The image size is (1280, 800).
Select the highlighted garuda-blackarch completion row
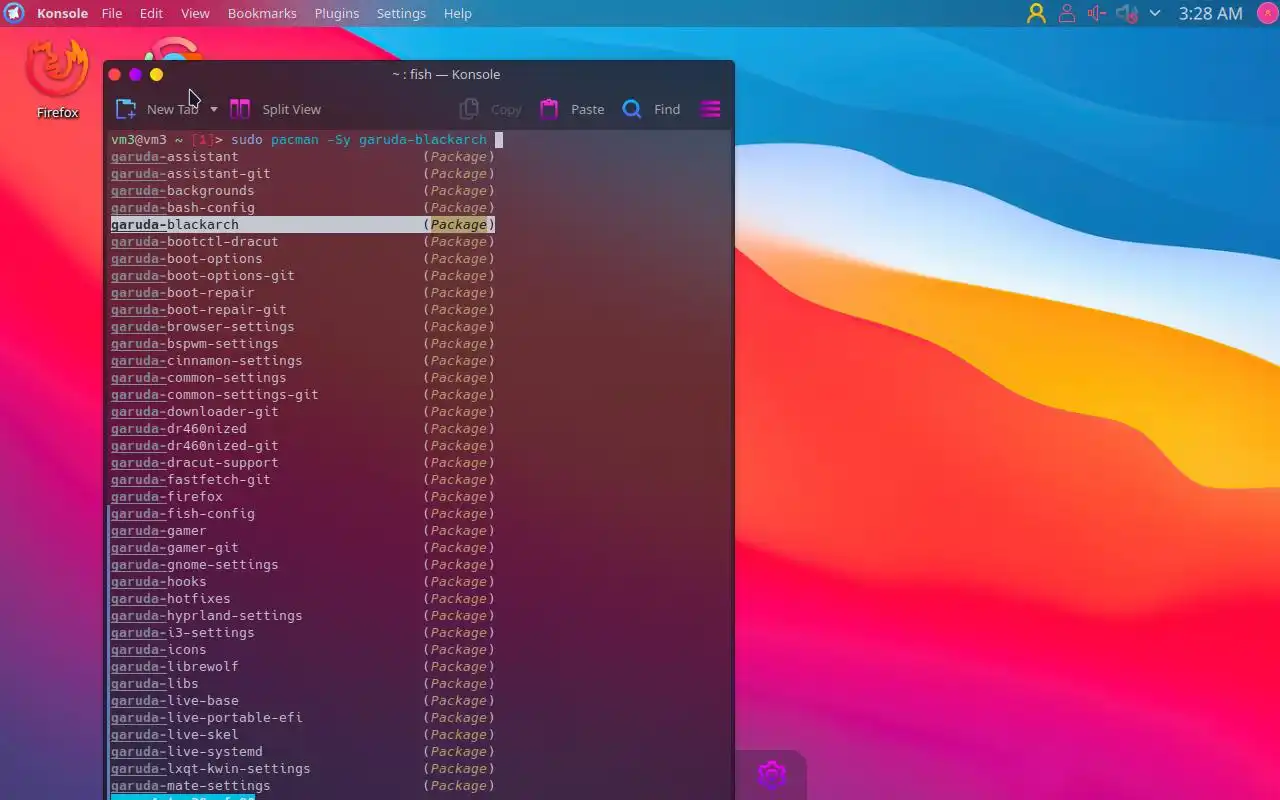pos(303,224)
